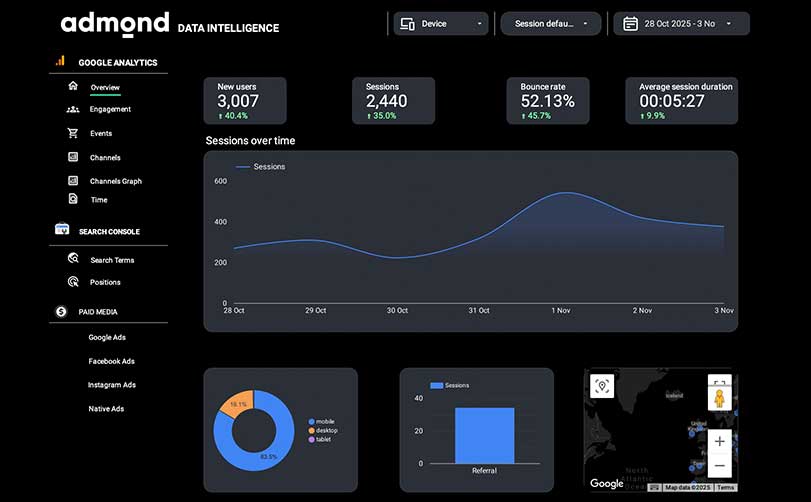811x502 pixels.
Task: Click the Overview home icon
Action: (73, 86)
